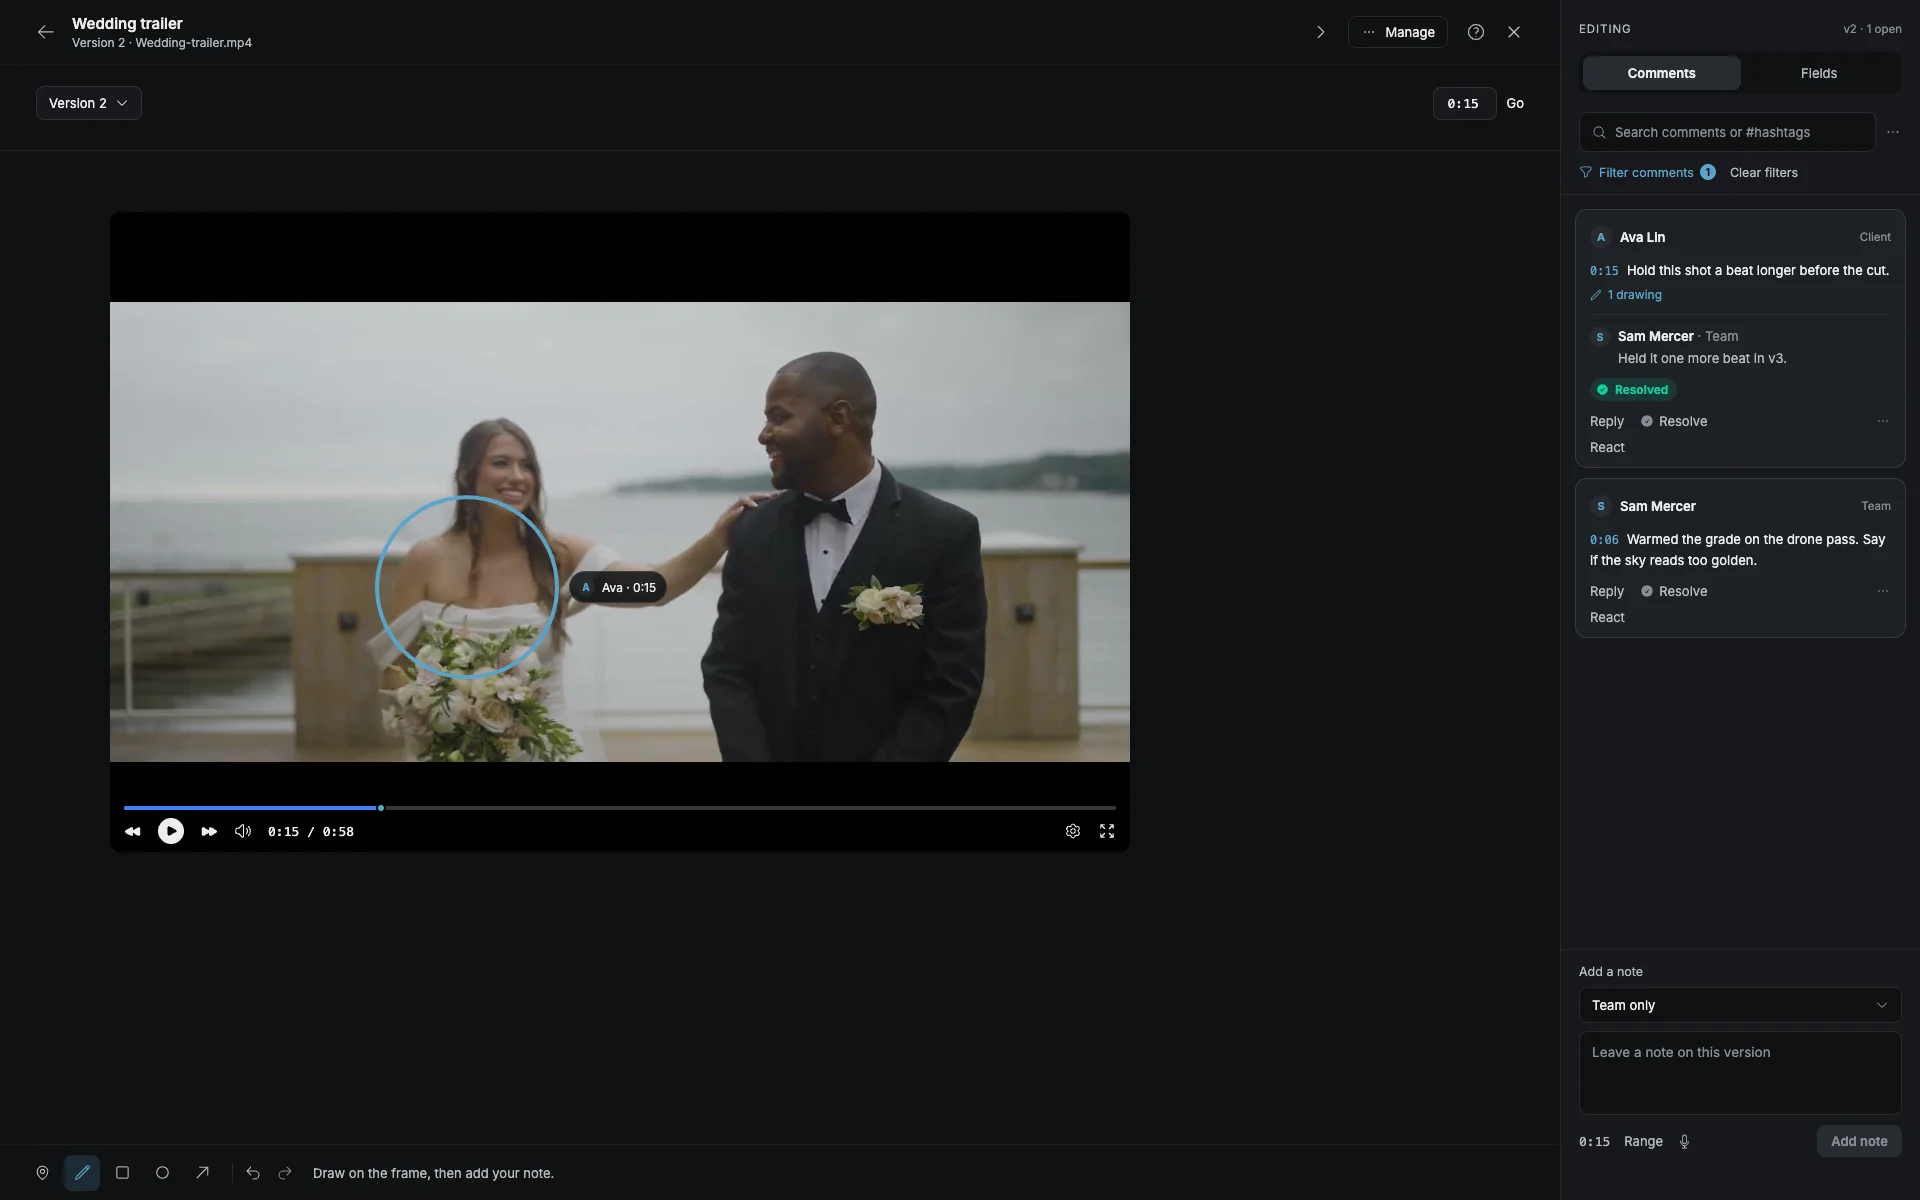The width and height of the screenshot is (1920, 1200).
Task: Reply to Ava Lin's comment
Action: tap(1607, 421)
